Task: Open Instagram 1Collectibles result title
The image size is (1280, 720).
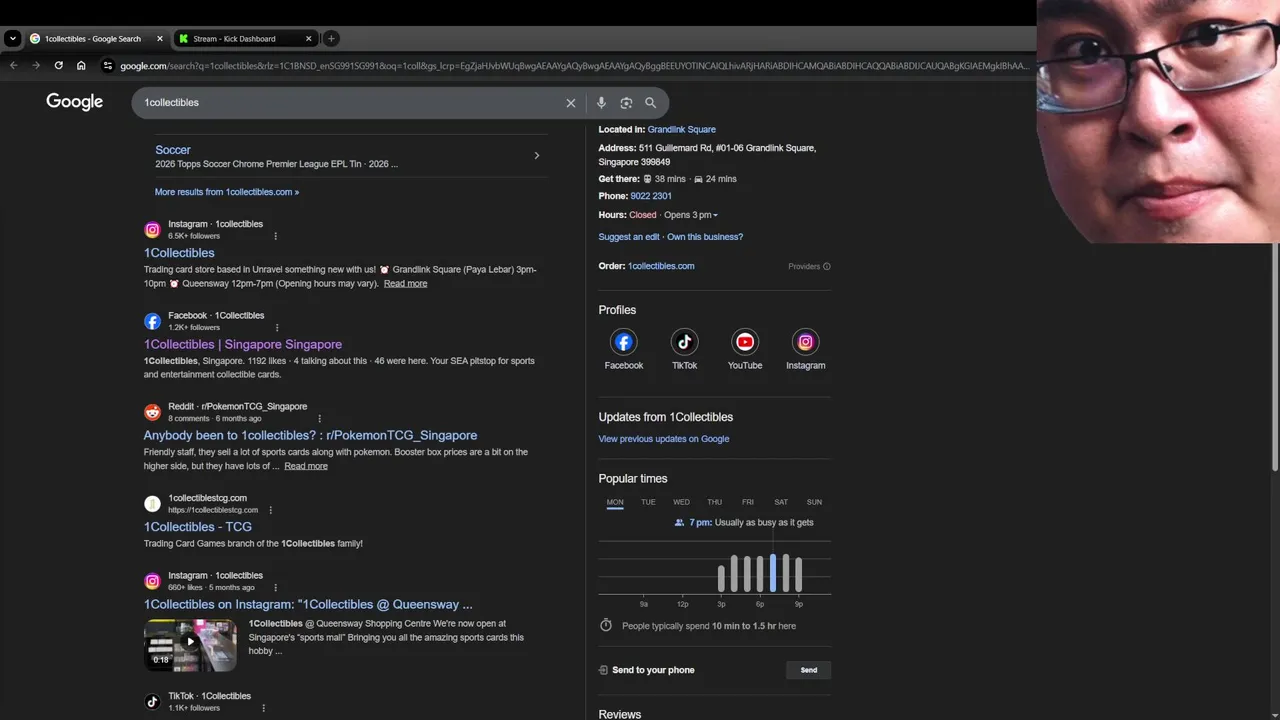Action: click(179, 253)
